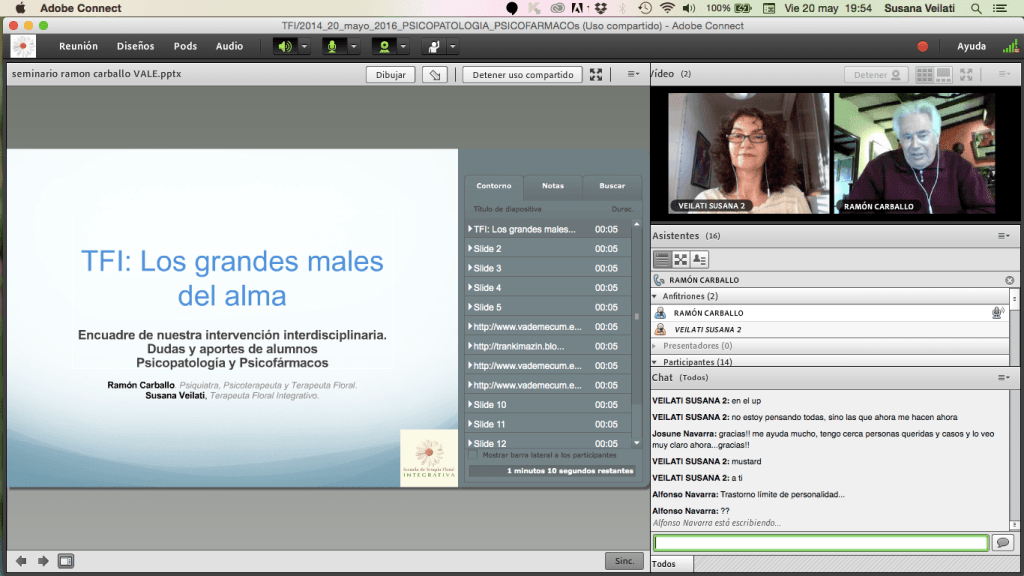The width and height of the screenshot is (1024, 576).
Task: Open status options dropdown arrow
Action: [453, 46]
